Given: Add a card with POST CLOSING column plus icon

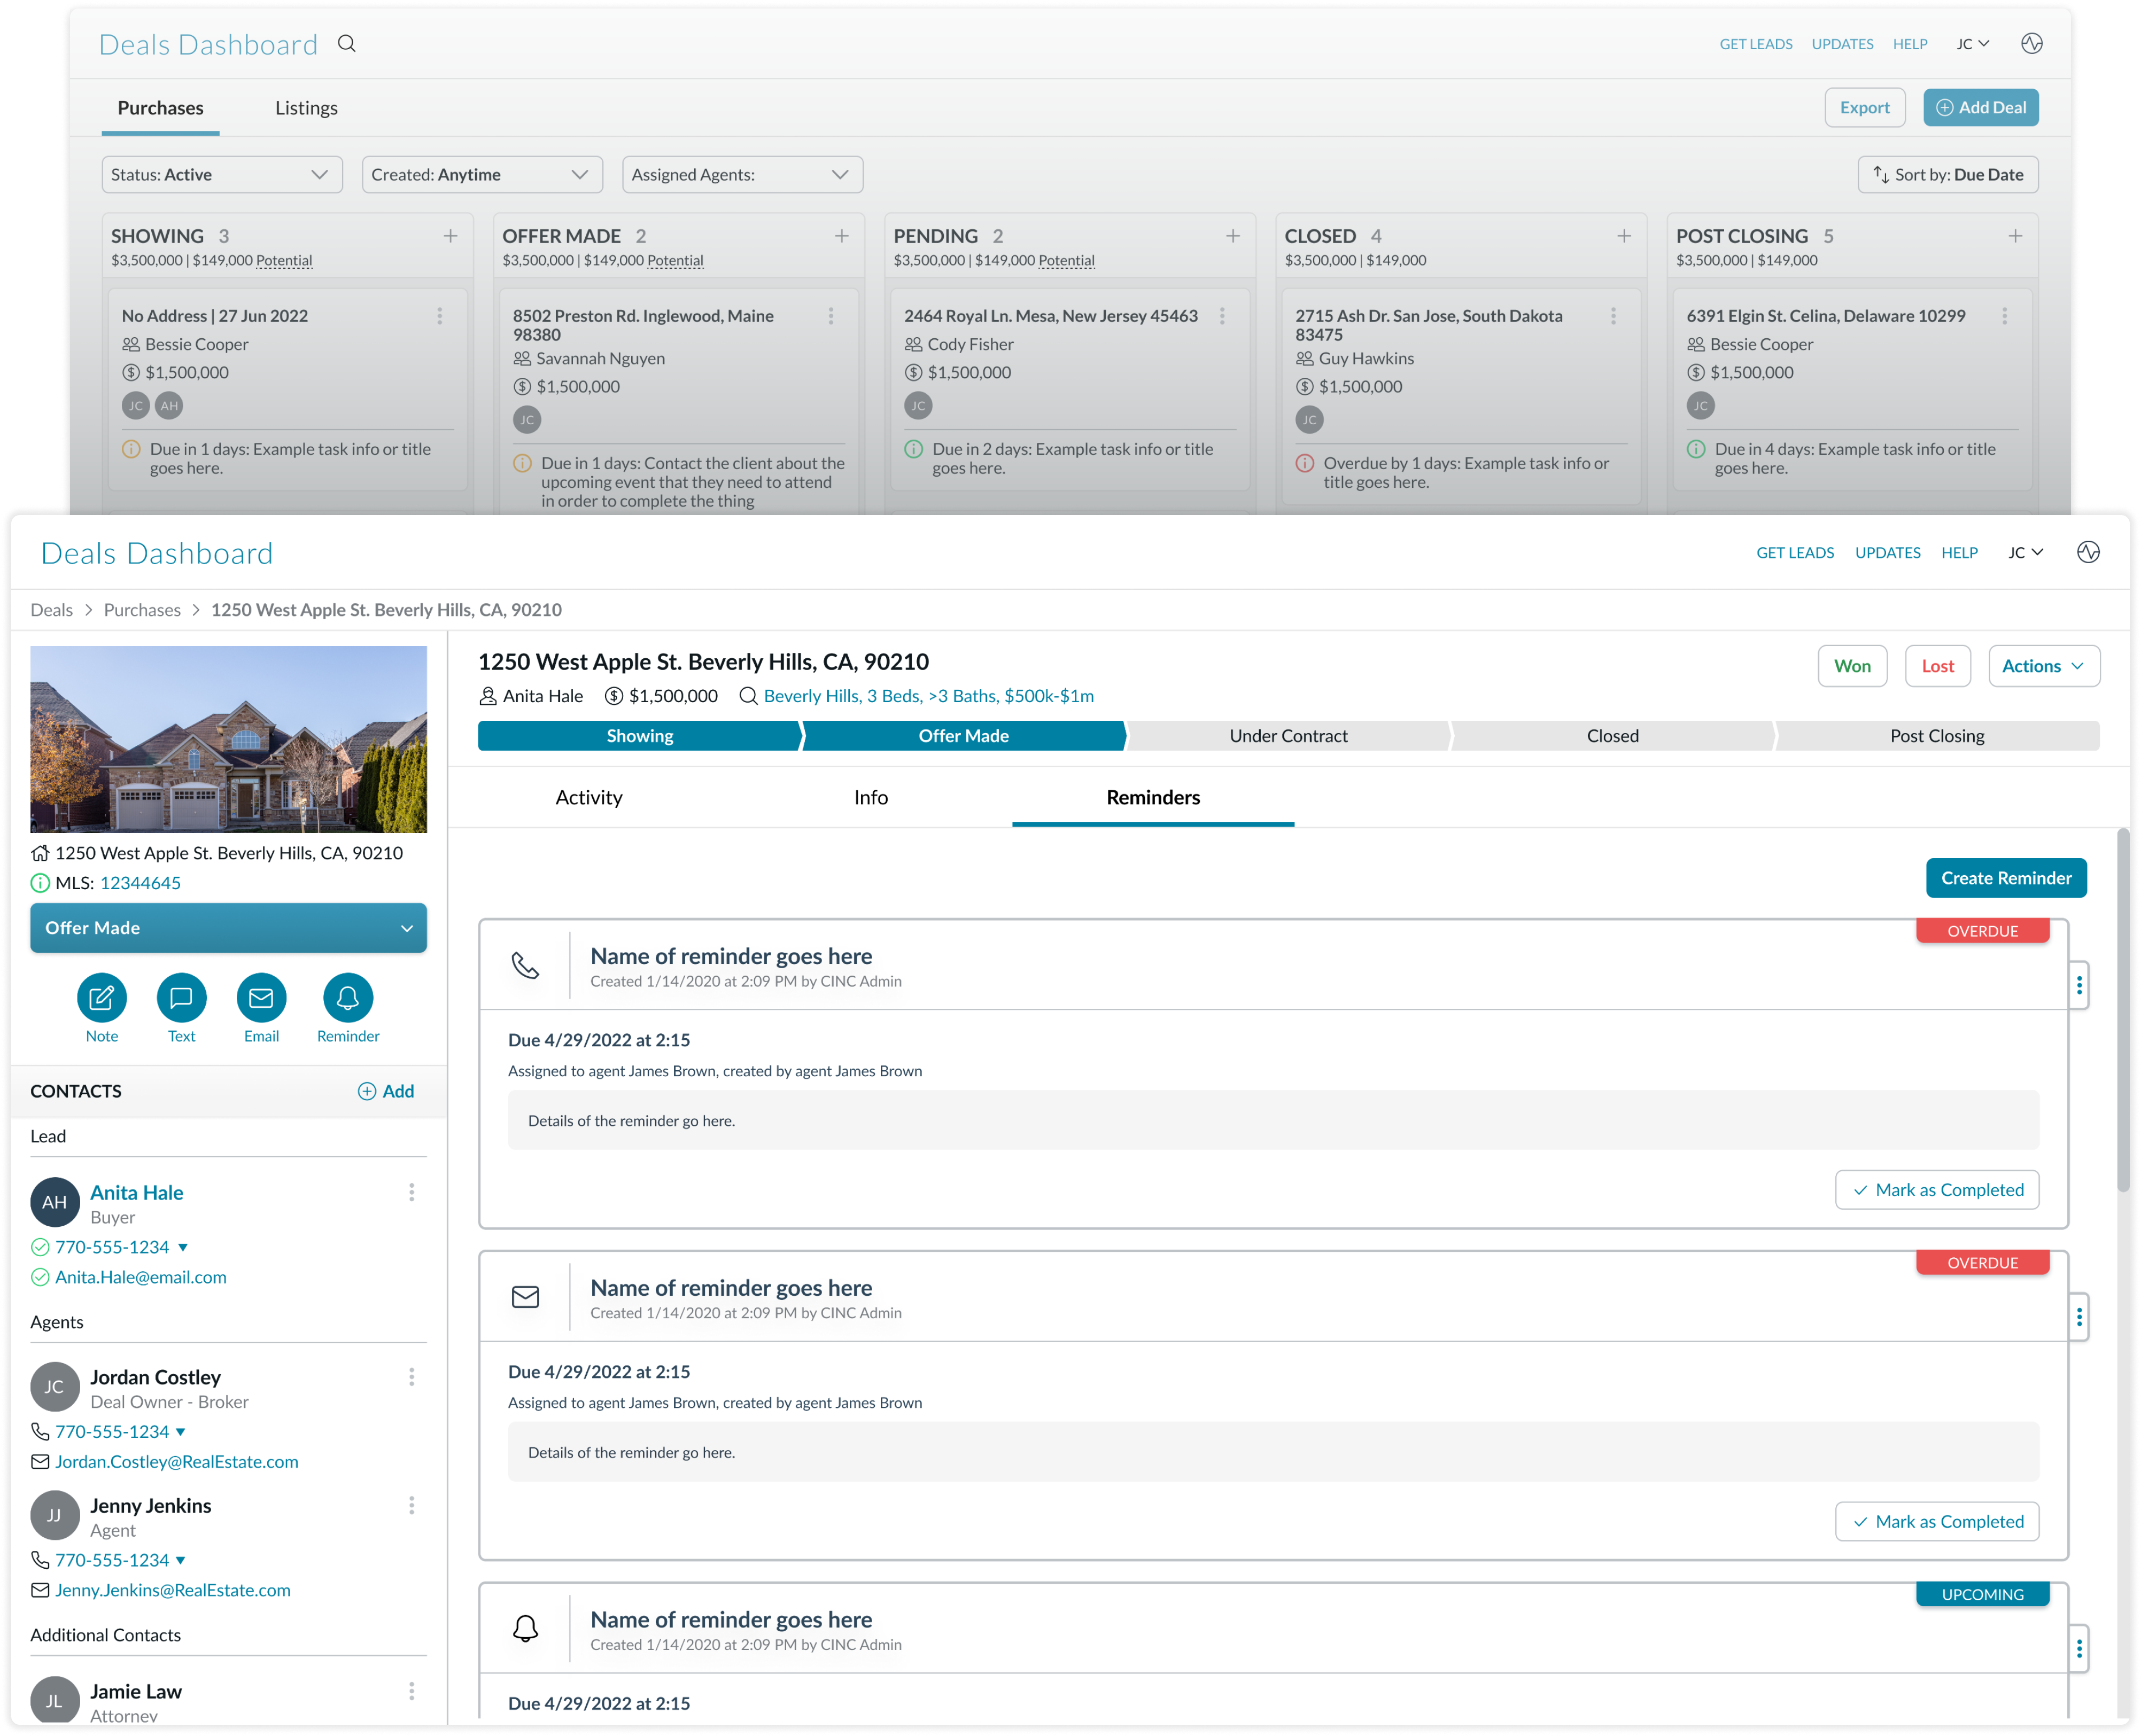Looking at the screenshot, I should coord(2015,236).
